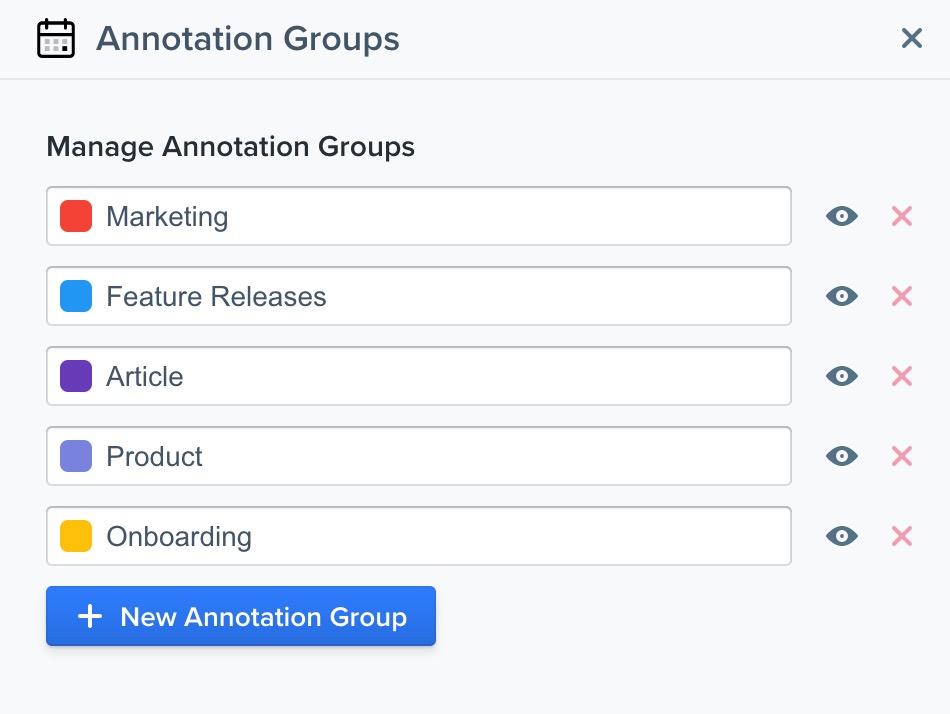Hide the Product annotation group
950x714 pixels.
tap(842, 456)
